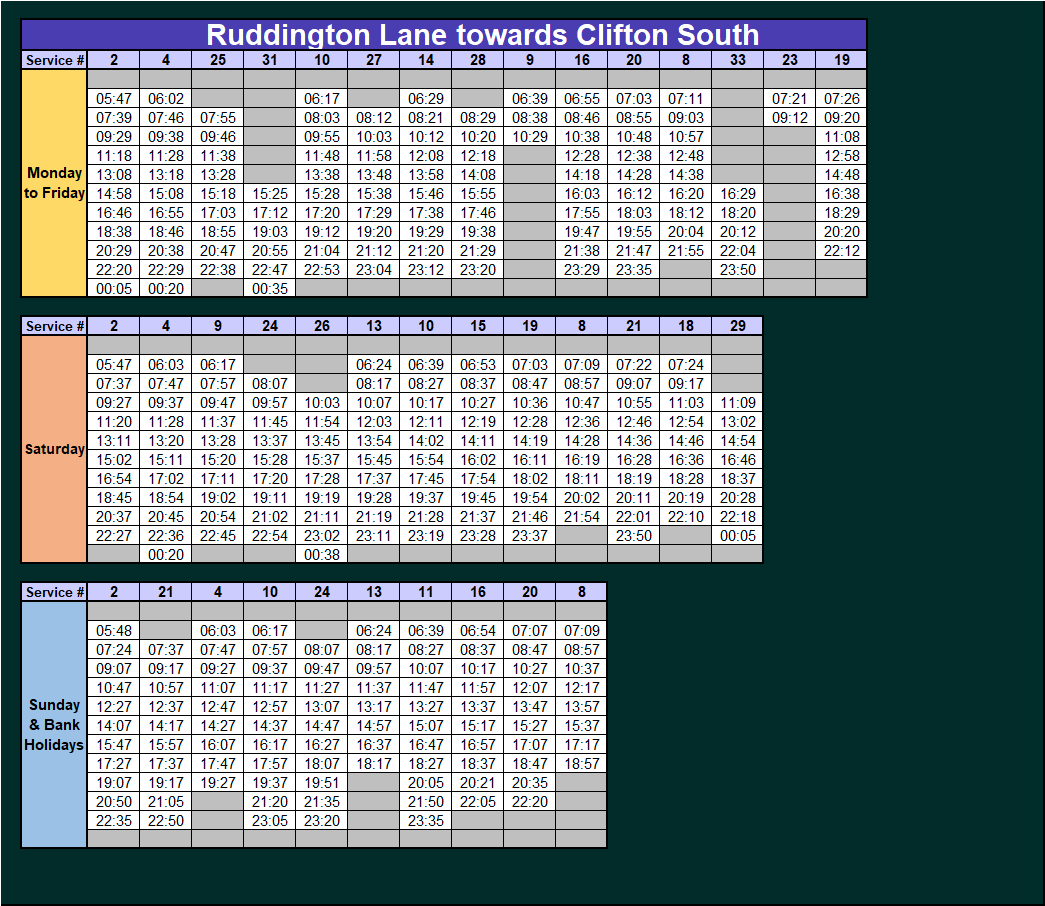Select service number 31 column header
The width and height of the screenshot is (1045, 906).
pos(270,60)
